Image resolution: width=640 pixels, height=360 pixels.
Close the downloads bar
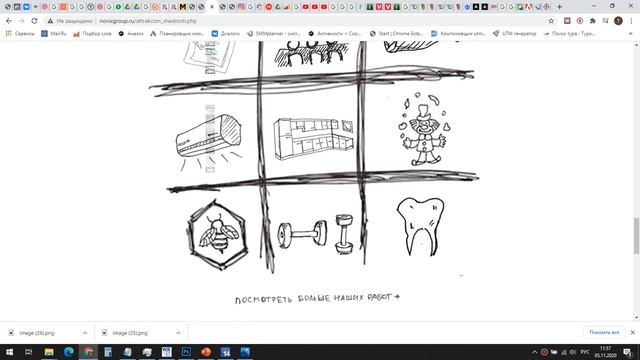633,333
